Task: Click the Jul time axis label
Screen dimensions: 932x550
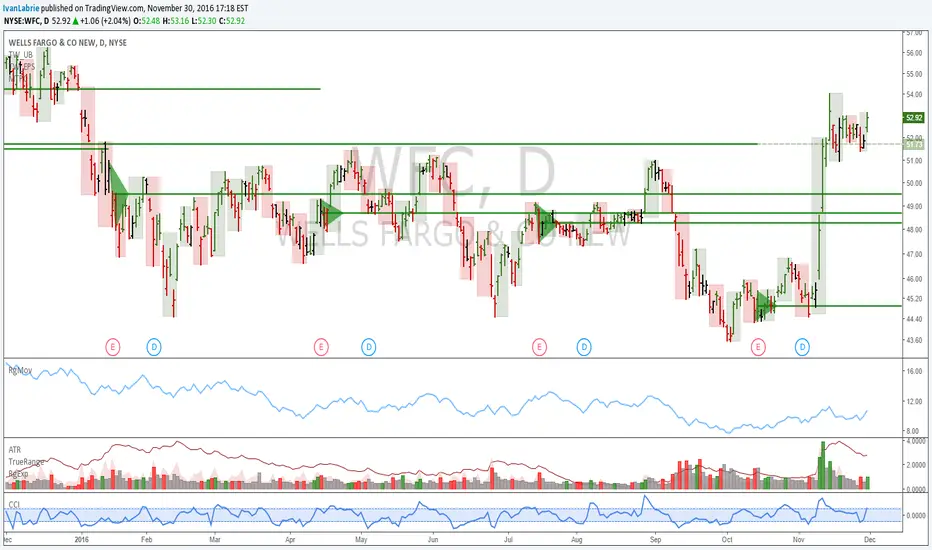Action: pyautogui.click(x=508, y=540)
